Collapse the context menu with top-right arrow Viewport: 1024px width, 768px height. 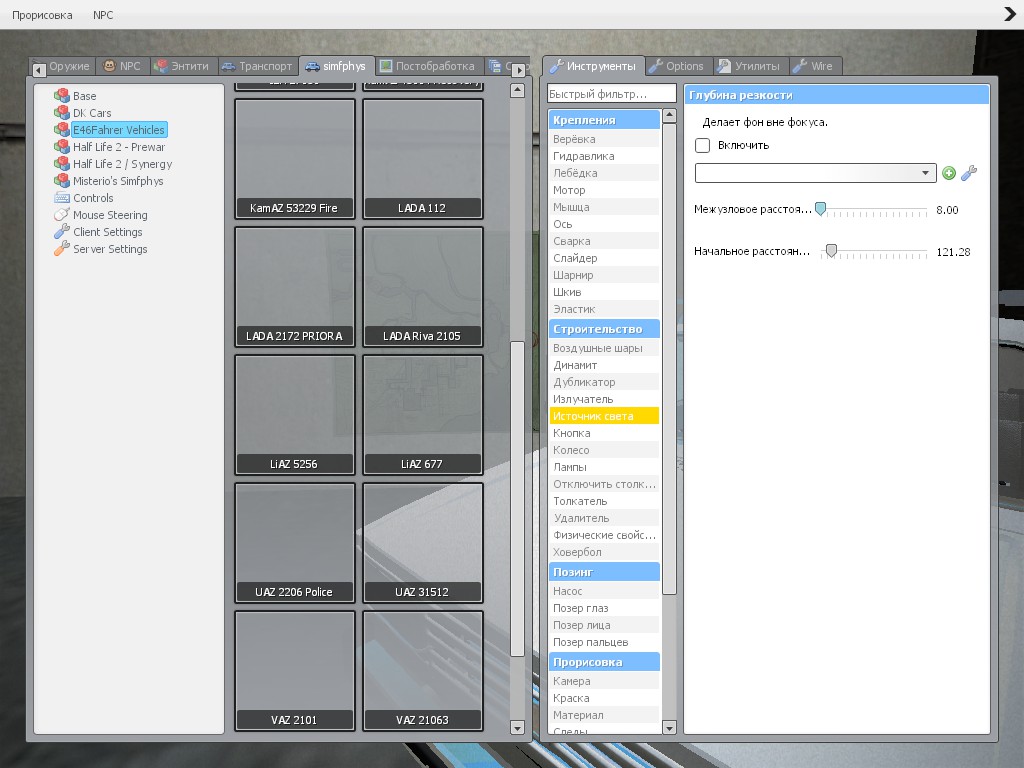pos(1010,14)
